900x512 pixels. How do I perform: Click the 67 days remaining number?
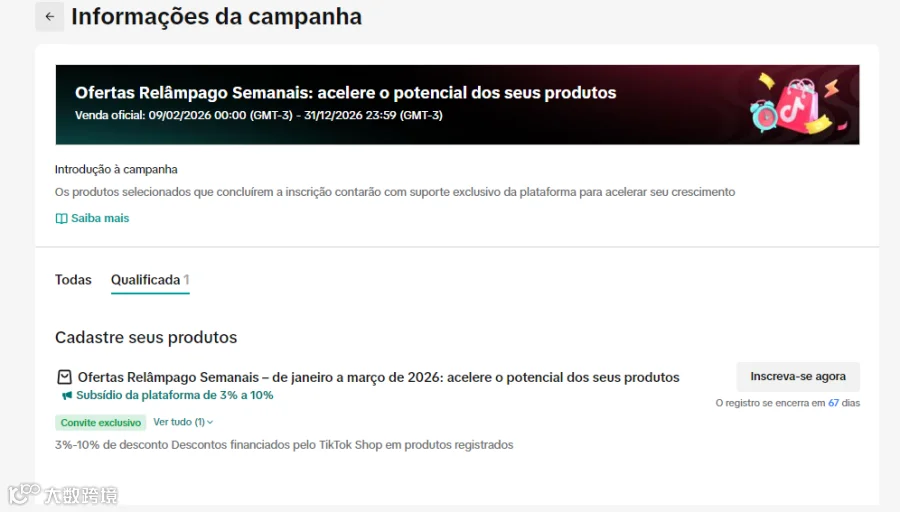pyautogui.click(x=833, y=403)
